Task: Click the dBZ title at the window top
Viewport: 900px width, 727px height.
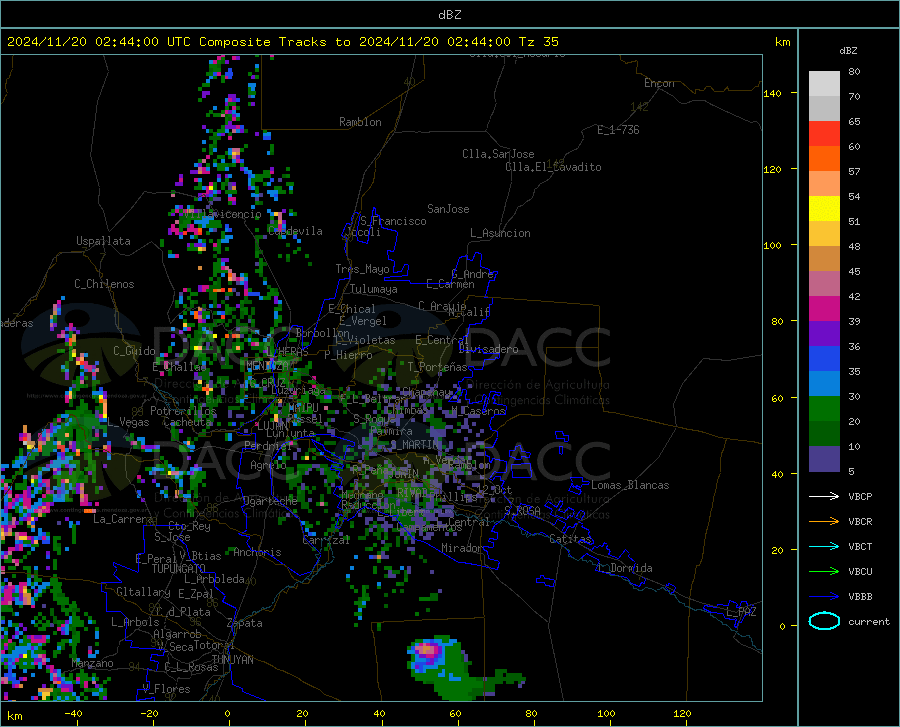Action: (x=449, y=15)
